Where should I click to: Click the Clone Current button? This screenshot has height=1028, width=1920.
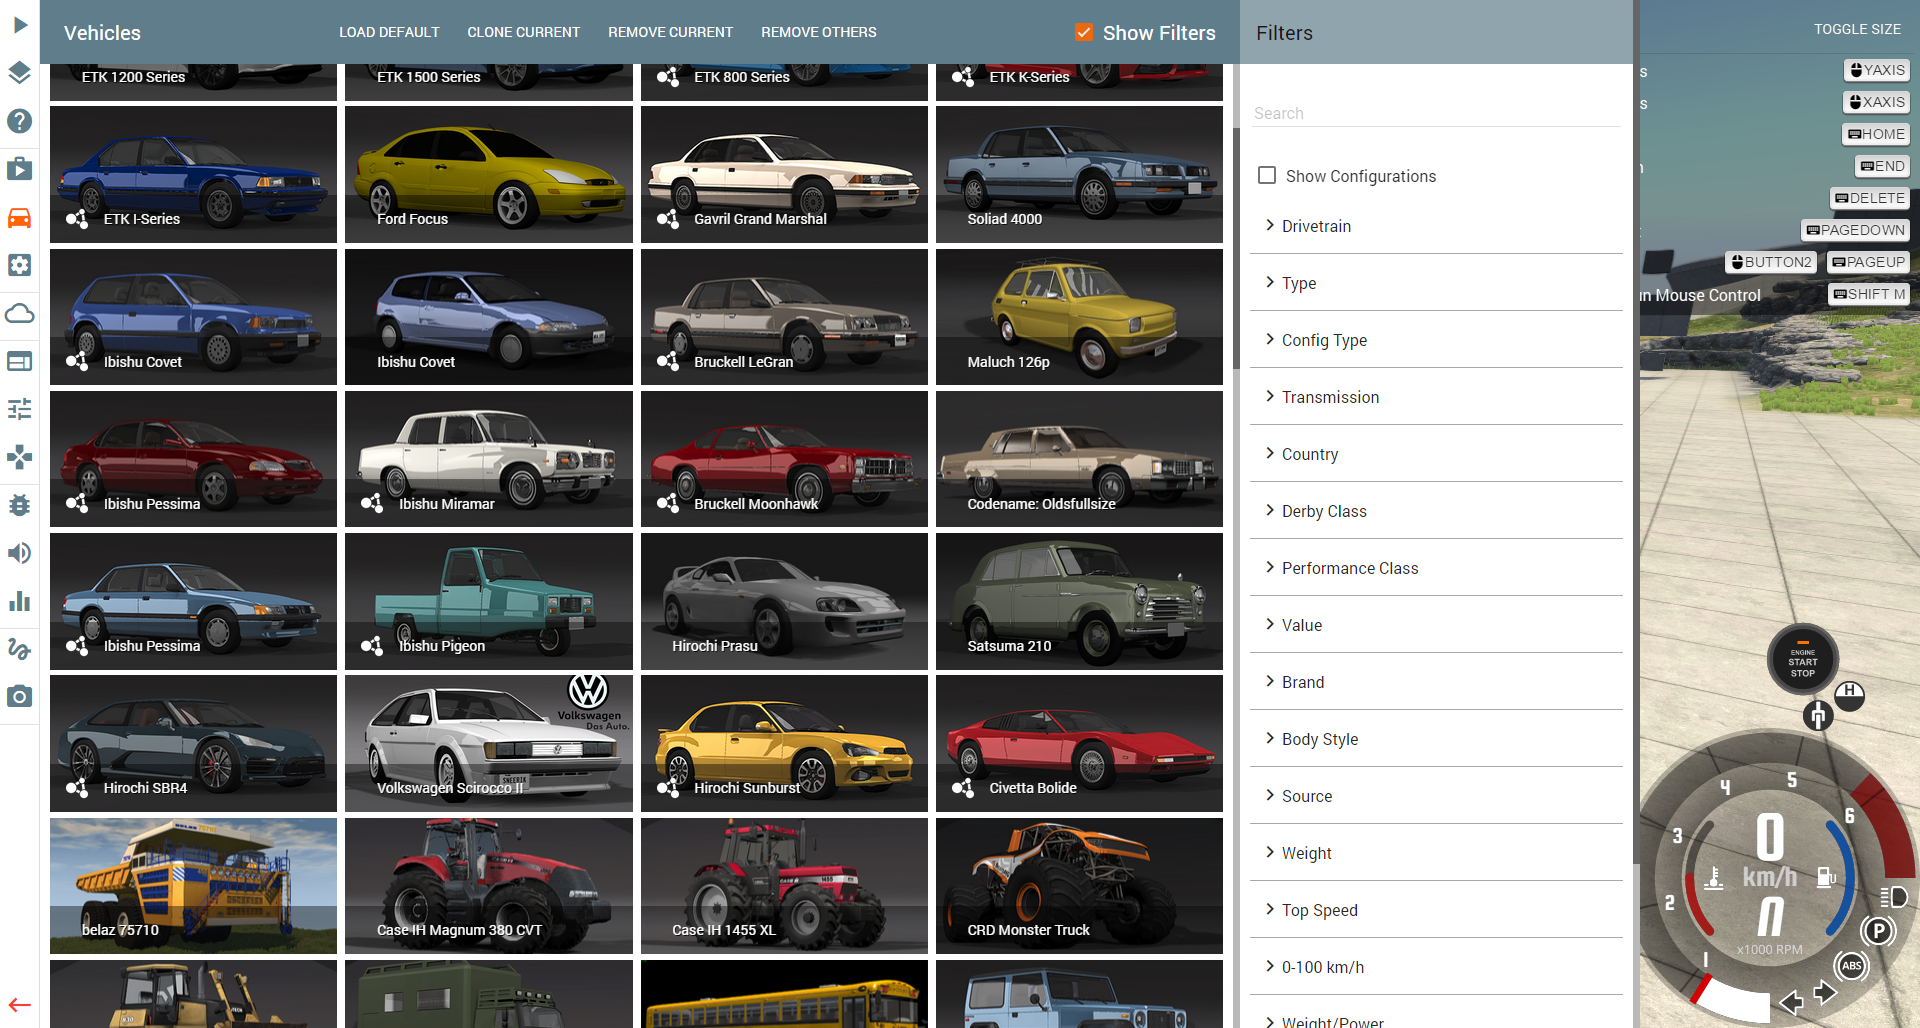(x=523, y=32)
